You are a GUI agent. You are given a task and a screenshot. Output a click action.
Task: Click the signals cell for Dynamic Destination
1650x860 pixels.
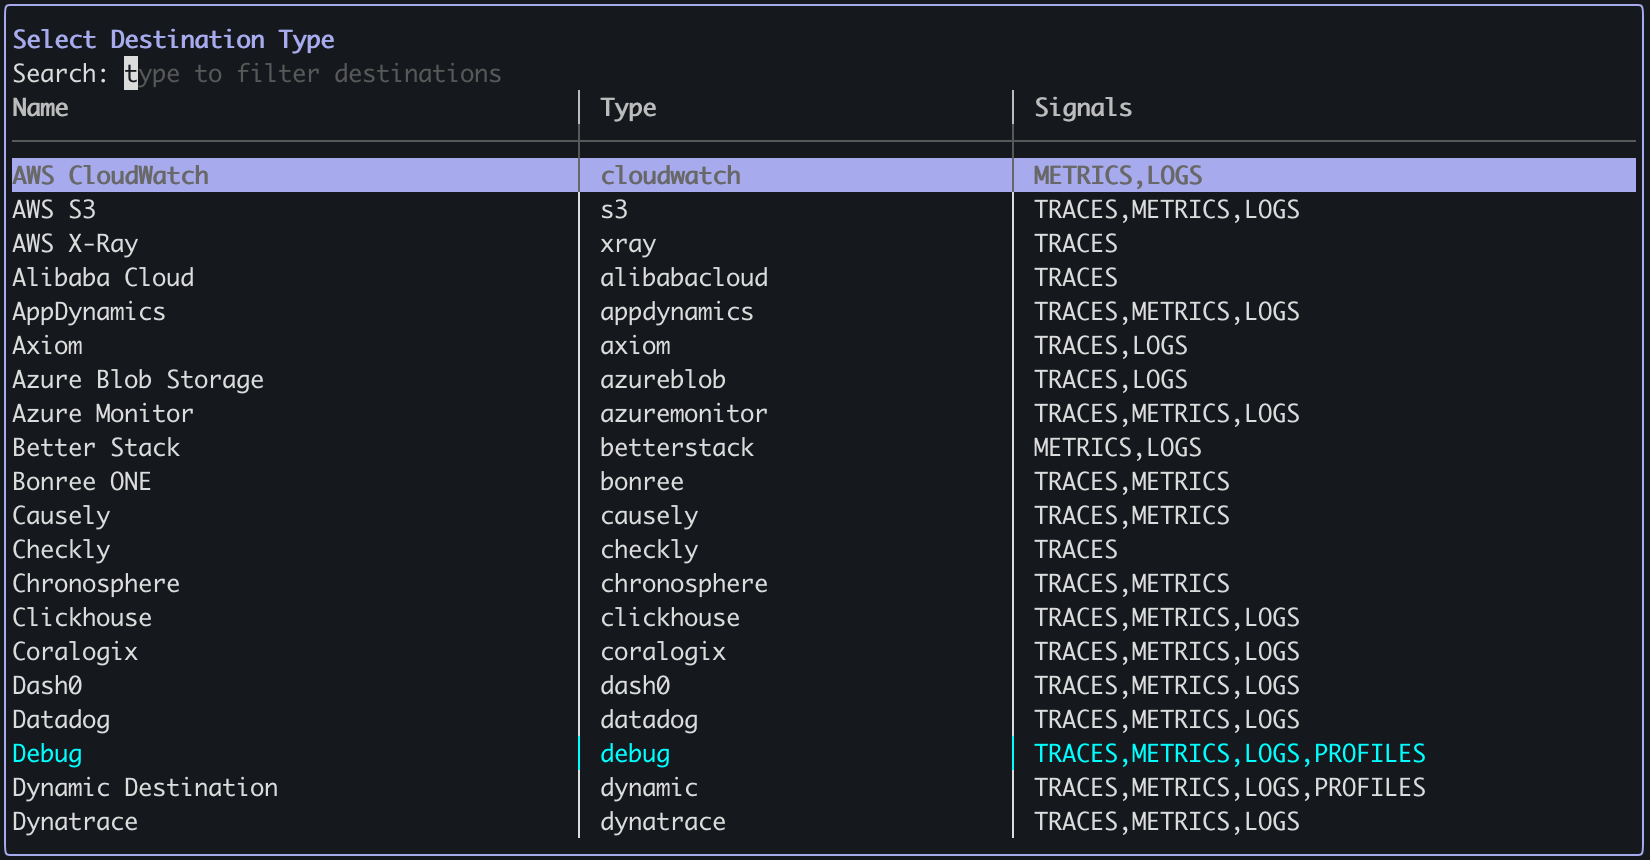coord(1230,788)
